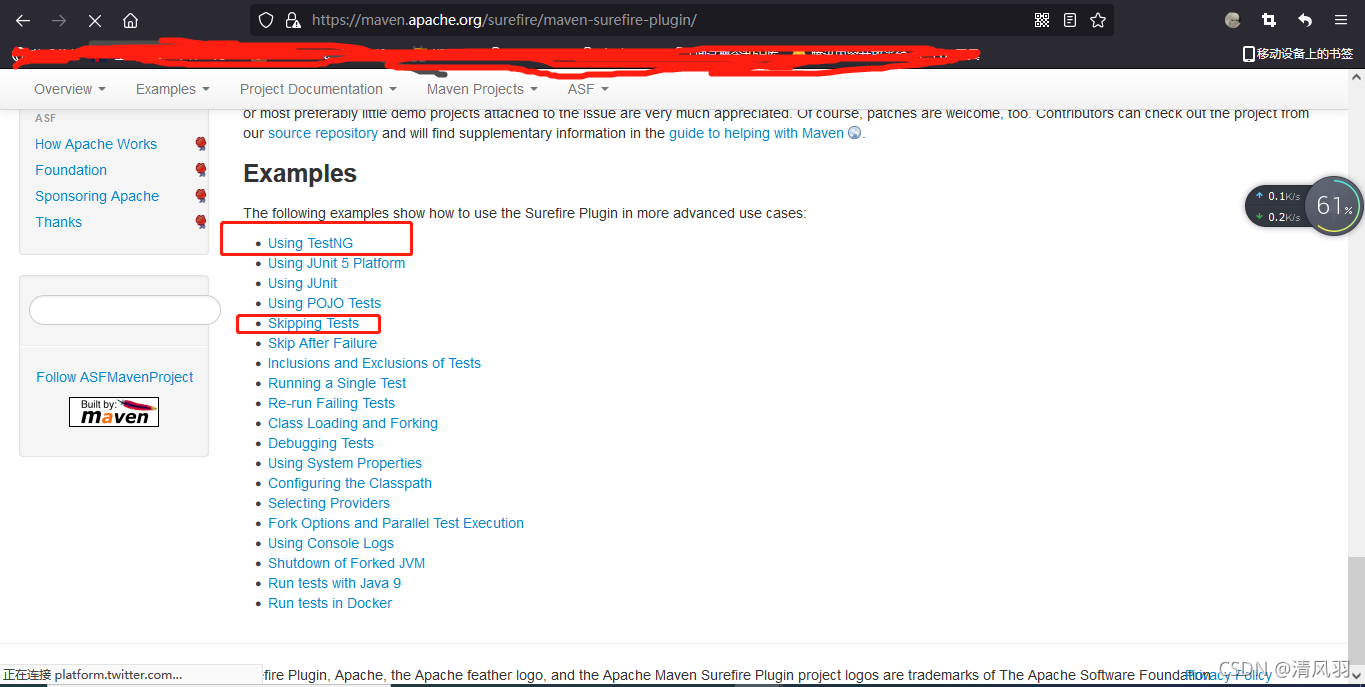This screenshot has width=1365, height=687.
Task: Open the guide to helping with Maven link
Action: pos(757,133)
